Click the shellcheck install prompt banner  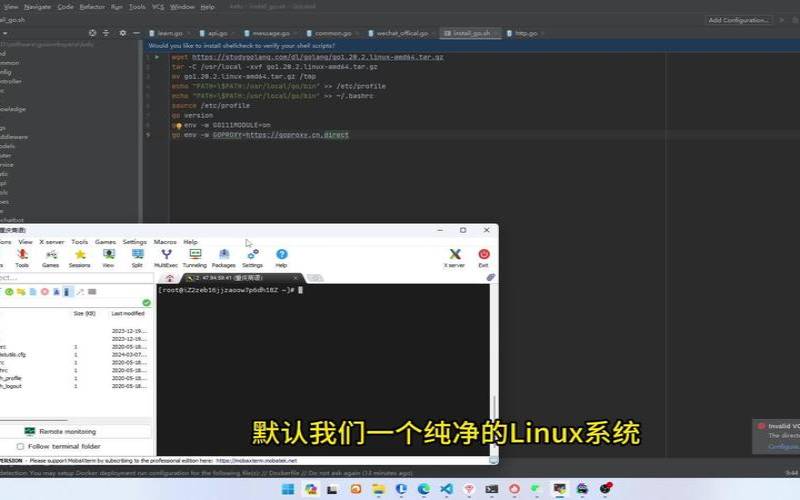471,46
